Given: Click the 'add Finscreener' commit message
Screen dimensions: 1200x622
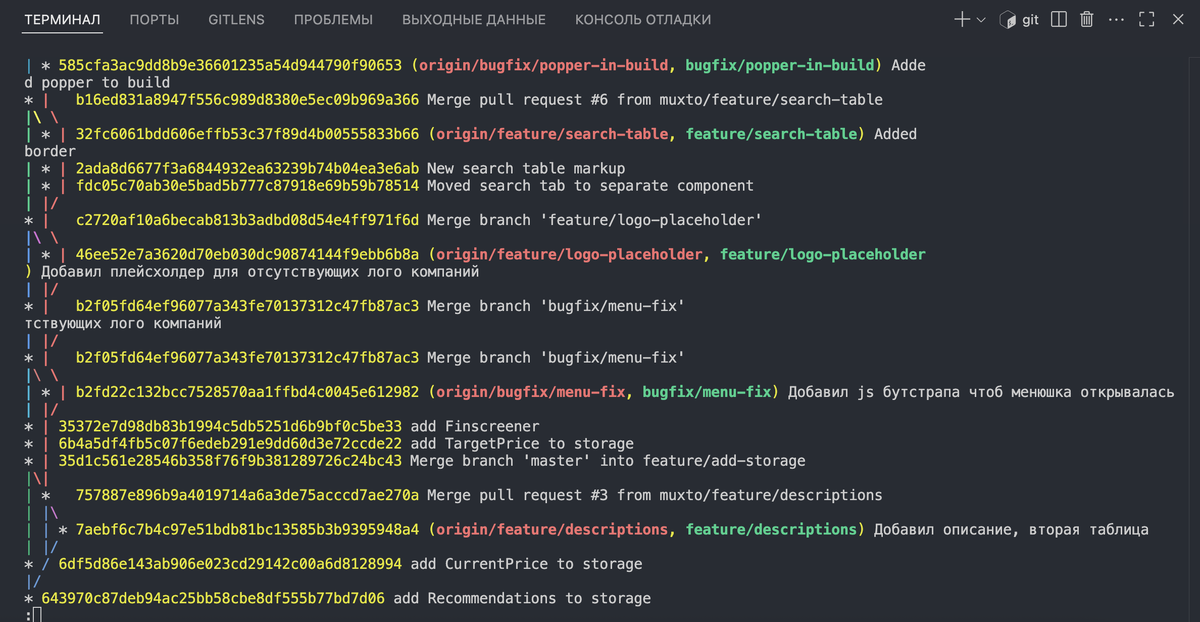Looking at the screenshot, I should (475, 426).
